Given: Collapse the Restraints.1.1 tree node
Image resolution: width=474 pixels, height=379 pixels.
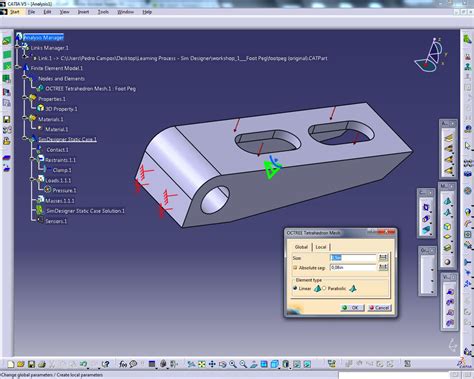Looking at the screenshot, I should click(32, 160).
